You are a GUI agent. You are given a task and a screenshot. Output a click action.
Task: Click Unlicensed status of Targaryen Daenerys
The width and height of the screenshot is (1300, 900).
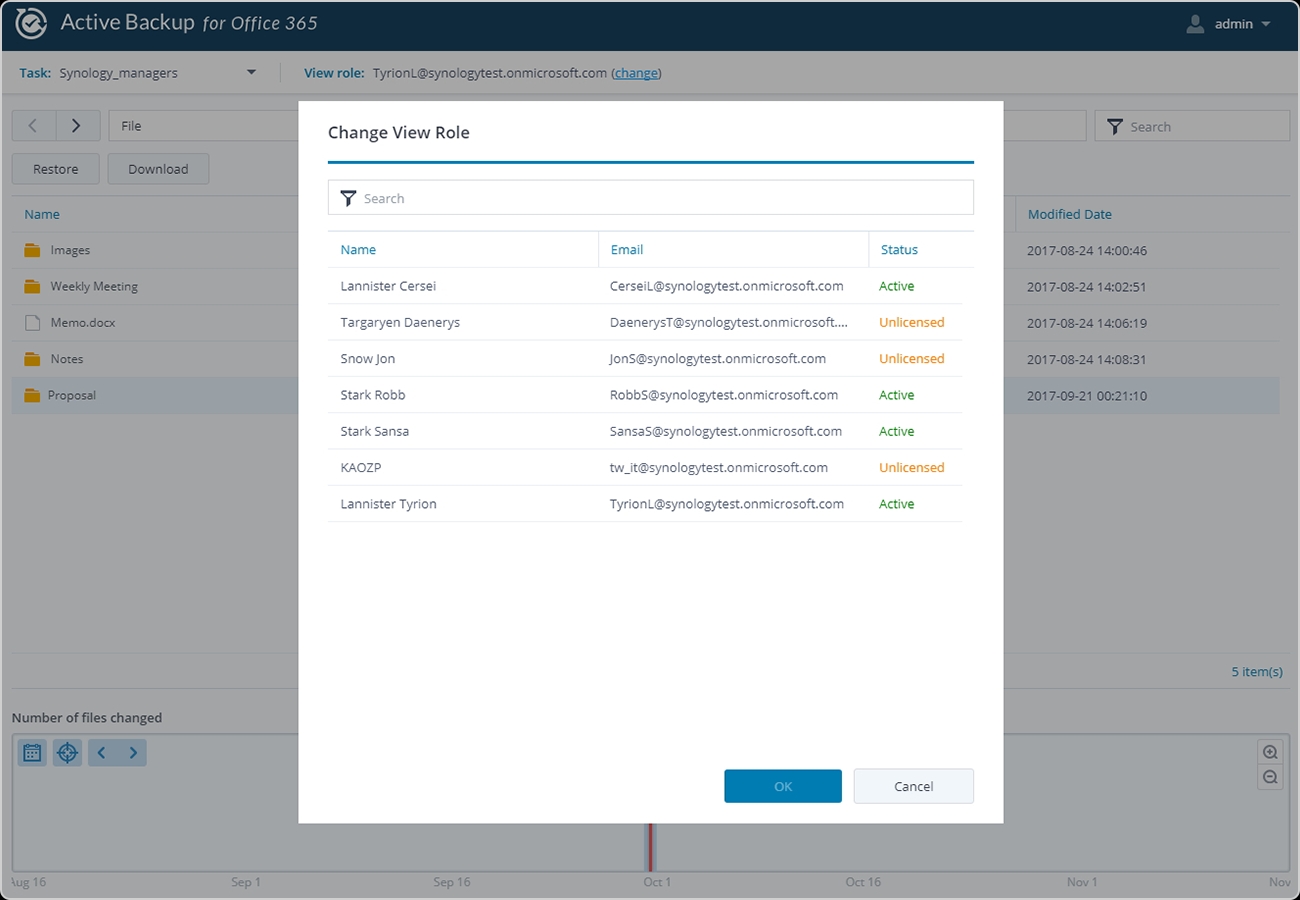pyautogui.click(x=911, y=322)
